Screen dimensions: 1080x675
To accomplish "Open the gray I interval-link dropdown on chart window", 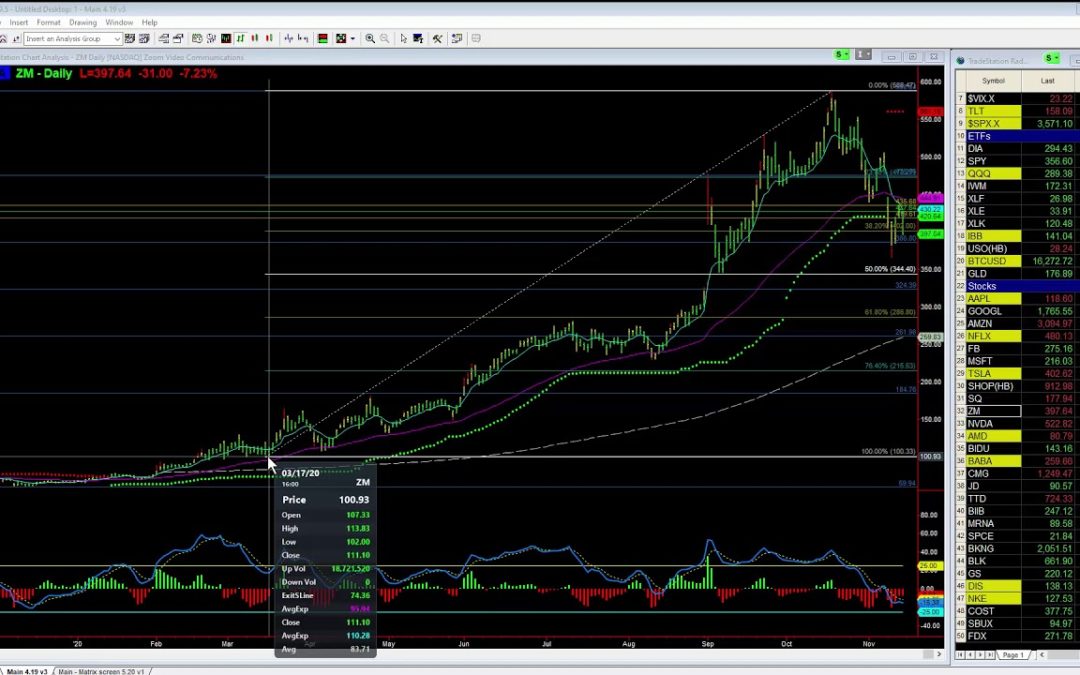I will 863,55.
